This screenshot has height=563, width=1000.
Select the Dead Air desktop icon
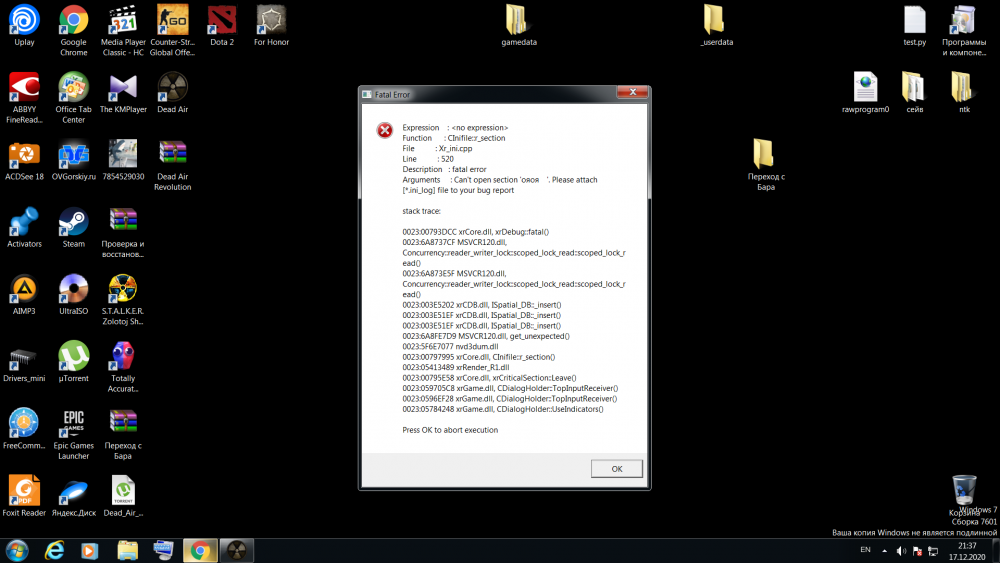(x=172, y=90)
